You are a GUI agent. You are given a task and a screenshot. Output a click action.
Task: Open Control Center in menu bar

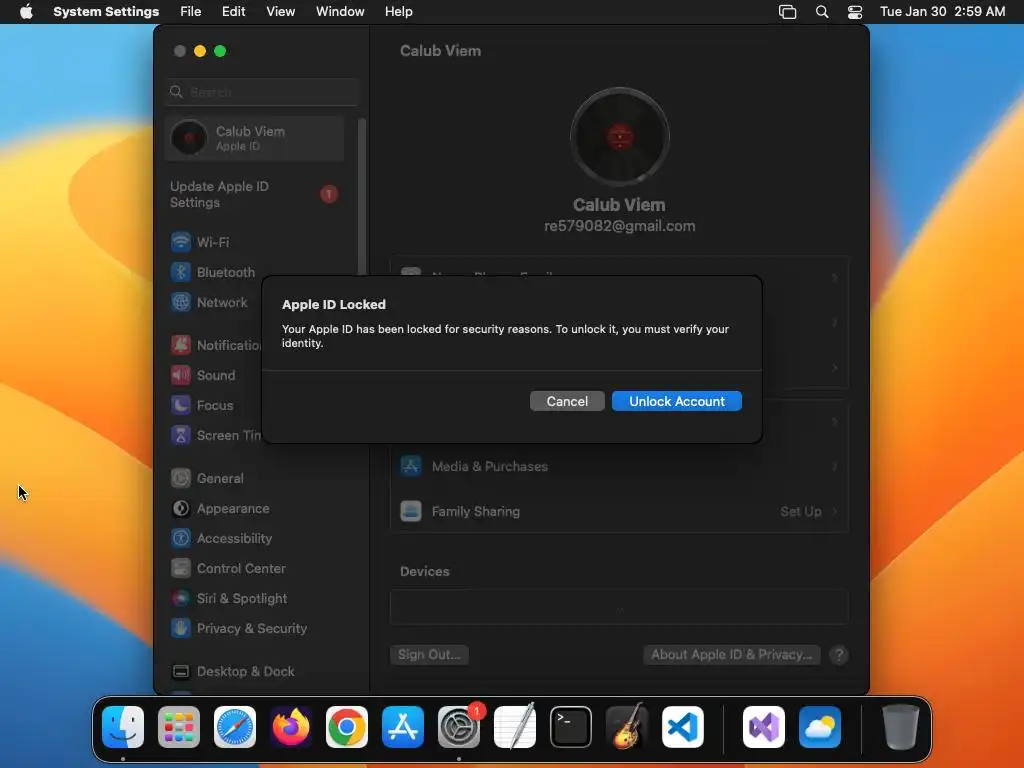pyautogui.click(x=855, y=12)
